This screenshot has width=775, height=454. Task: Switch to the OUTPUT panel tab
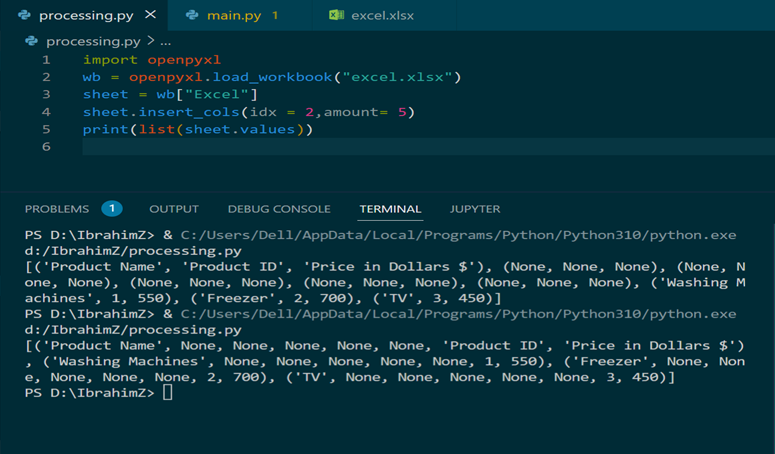(174, 209)
